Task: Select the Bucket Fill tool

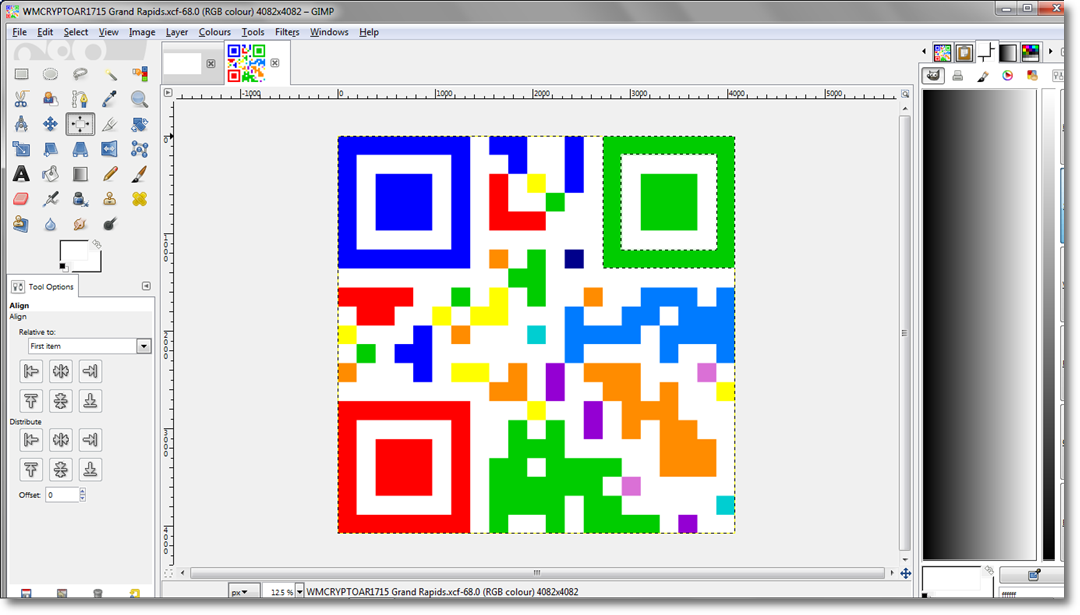Action: coord(50,174)
